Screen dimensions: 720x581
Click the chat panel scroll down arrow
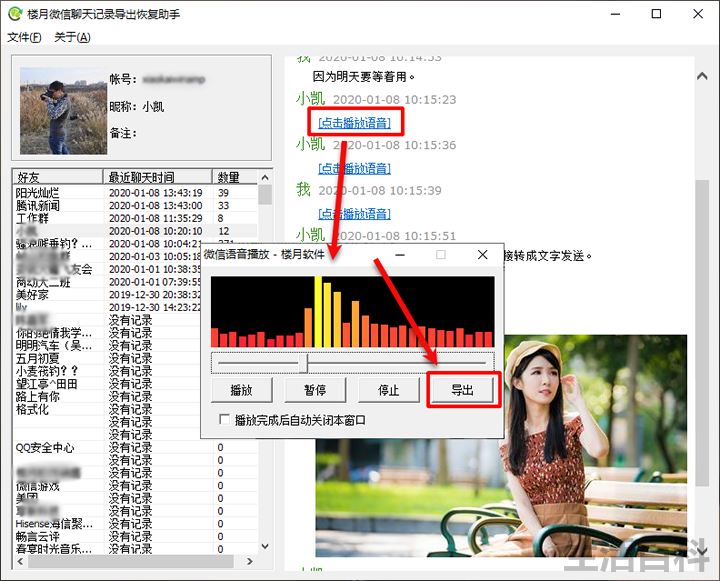[702, 550]
